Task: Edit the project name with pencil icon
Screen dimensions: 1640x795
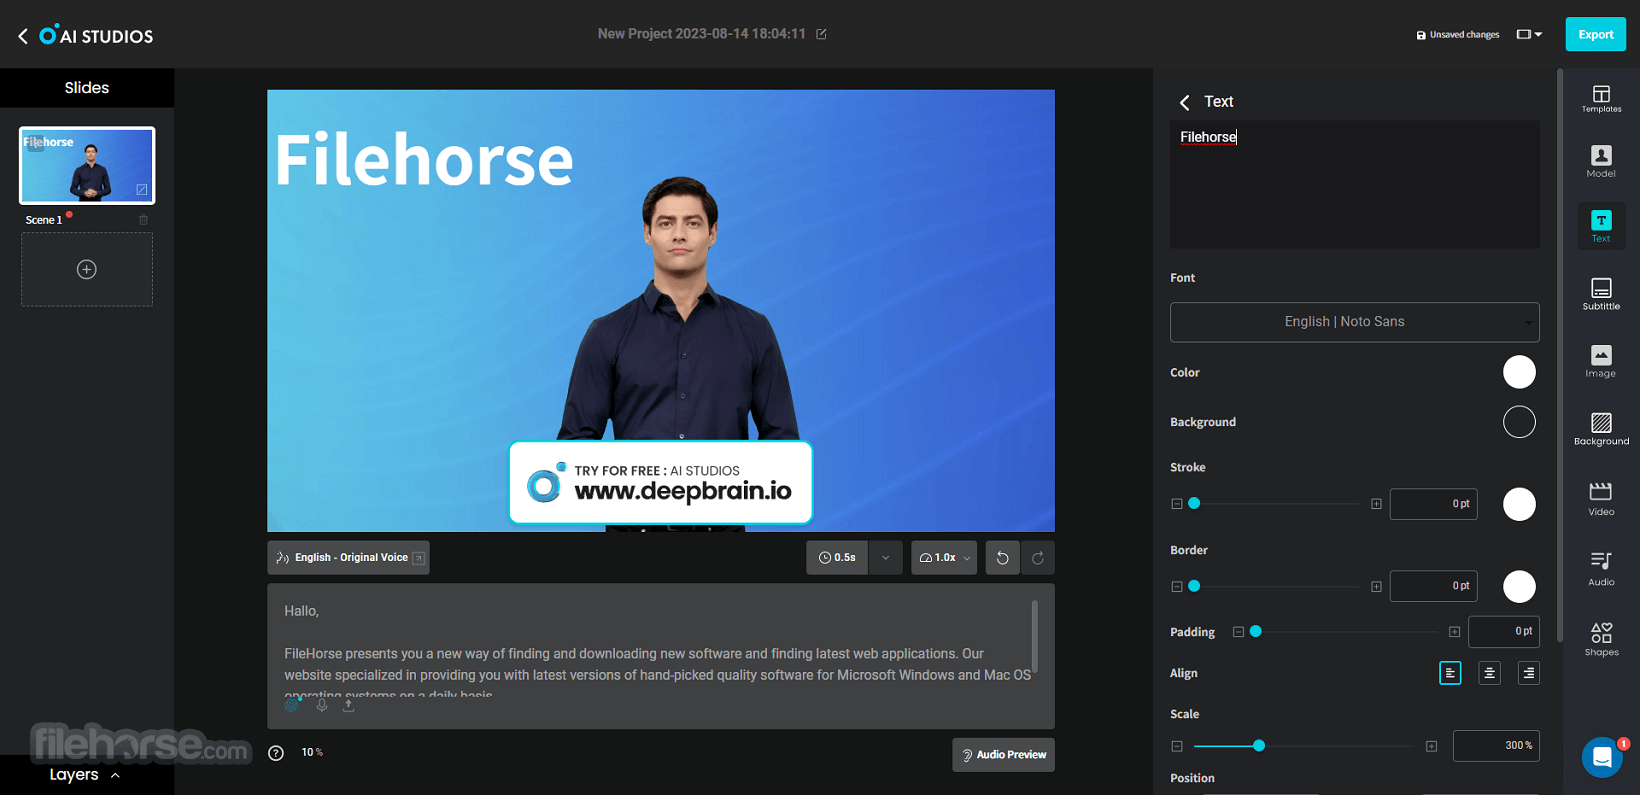Action: click(821, 34)
